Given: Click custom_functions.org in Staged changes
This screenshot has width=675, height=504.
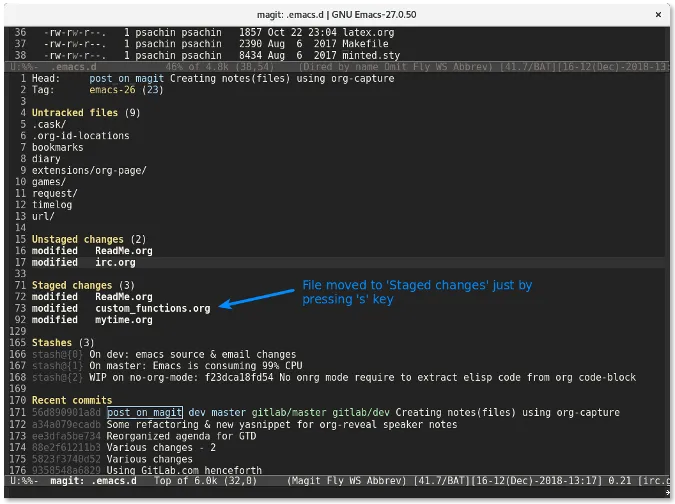Looking at the screenshot, I should (152, 309).
